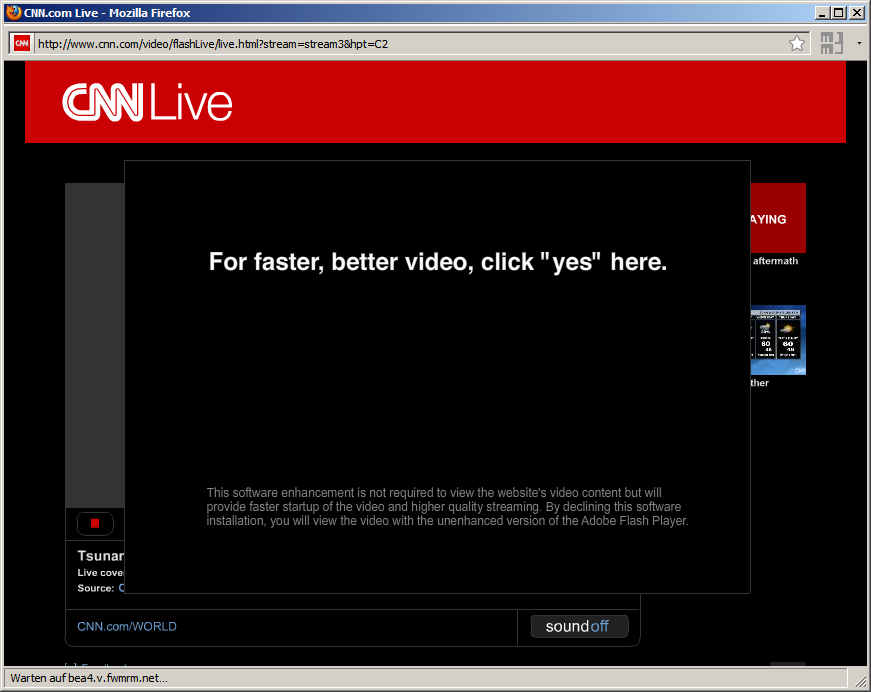Screen dimensions: 871x692
Task: Click the 'aftermath' video caption
Action: 775,261
